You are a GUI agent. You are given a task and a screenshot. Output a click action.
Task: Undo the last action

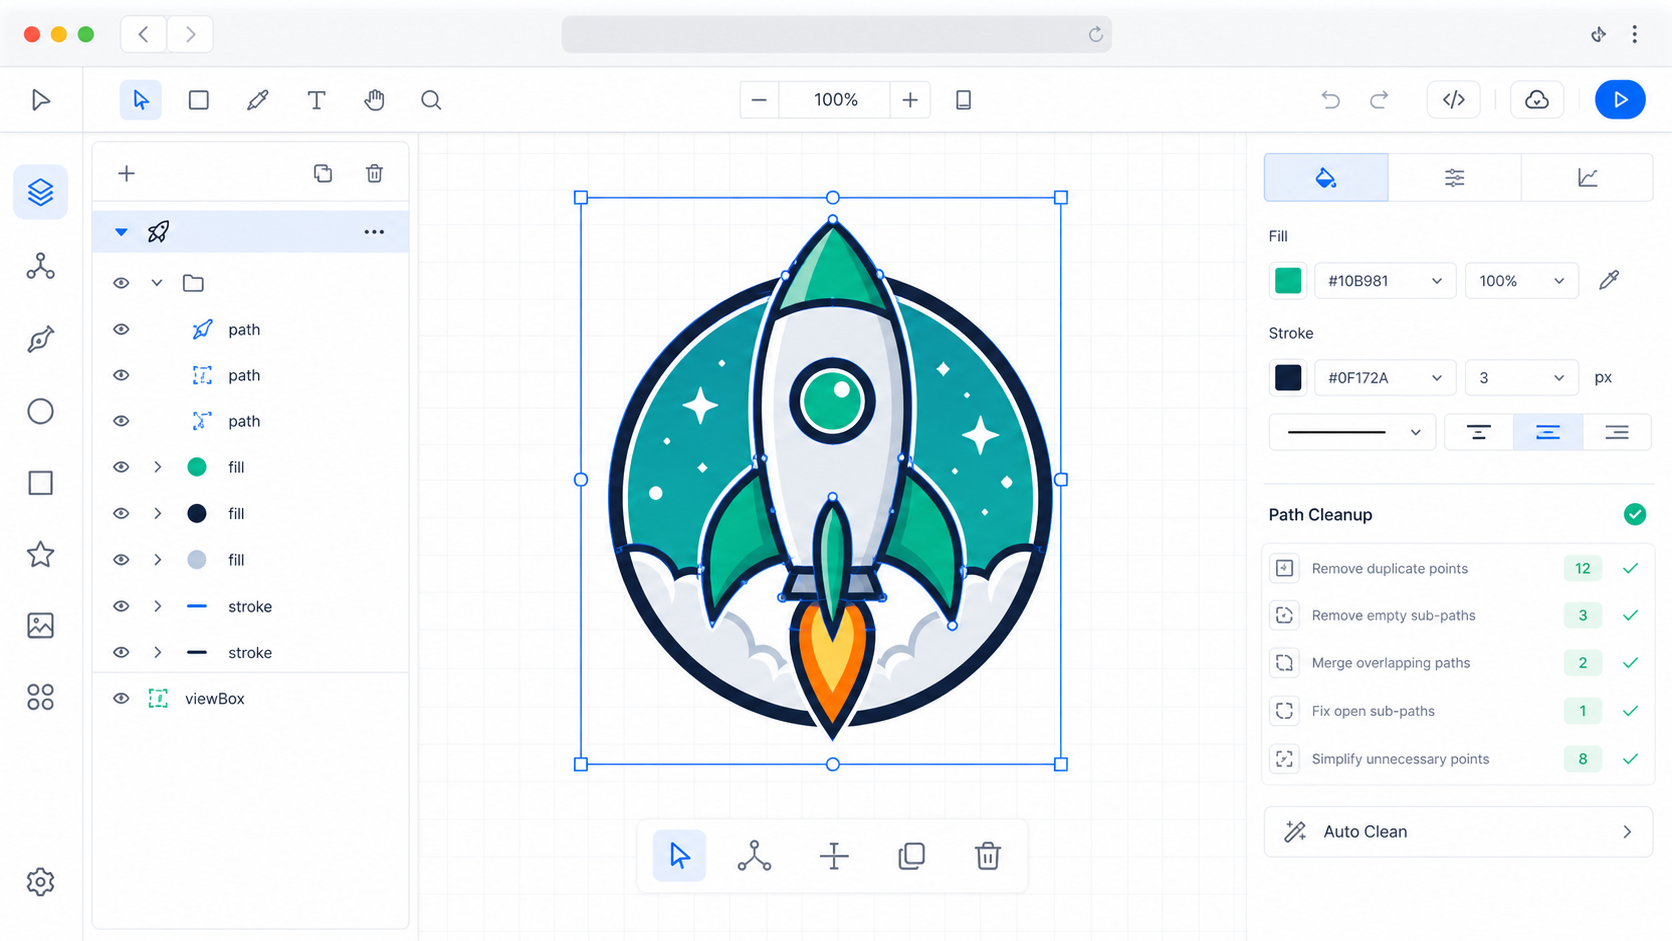(1330, 100)
